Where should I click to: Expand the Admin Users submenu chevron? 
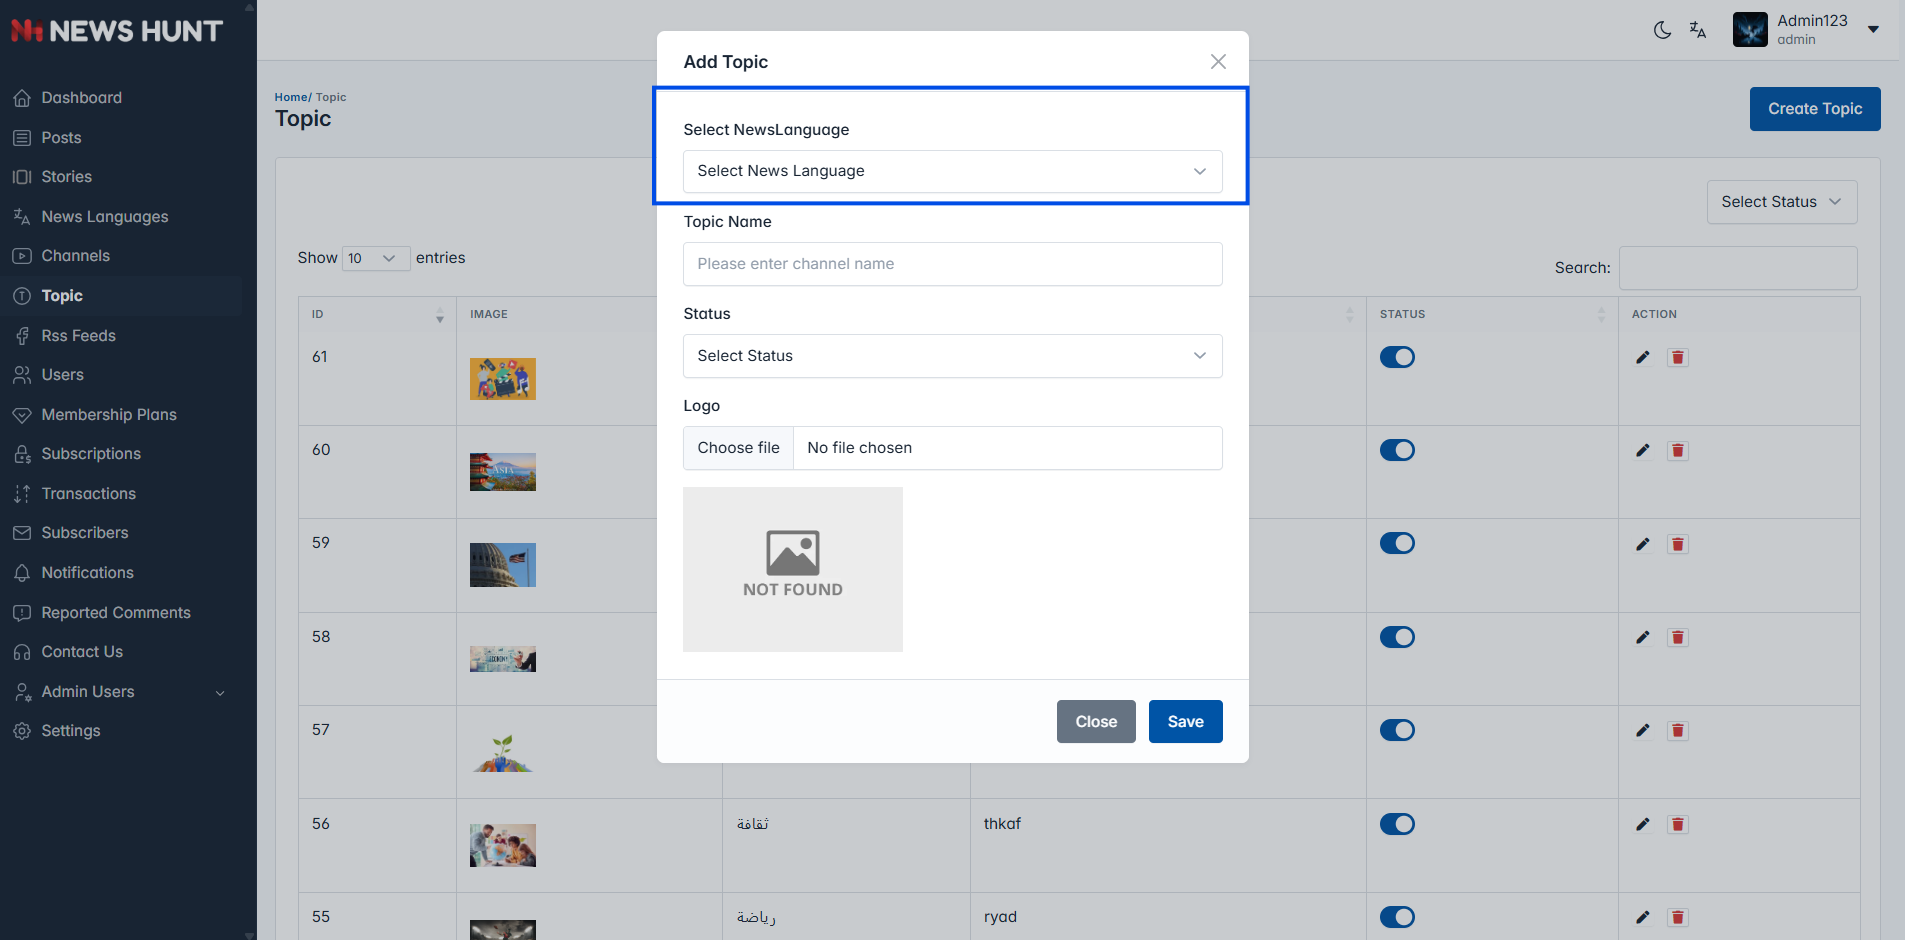click(220, 693)
